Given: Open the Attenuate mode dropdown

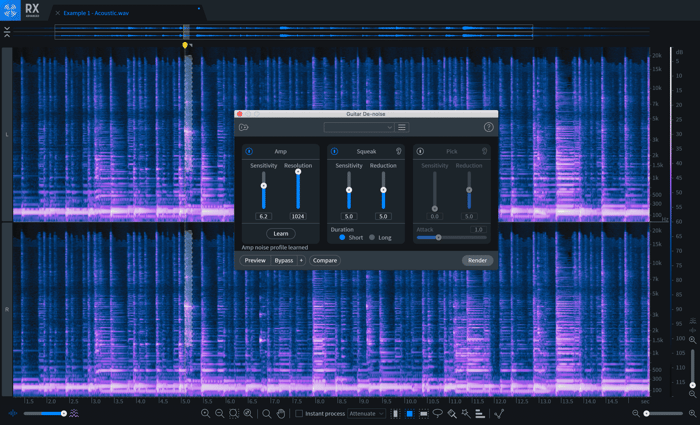Looking at the screenshot, I should click(x=367, y=413).
